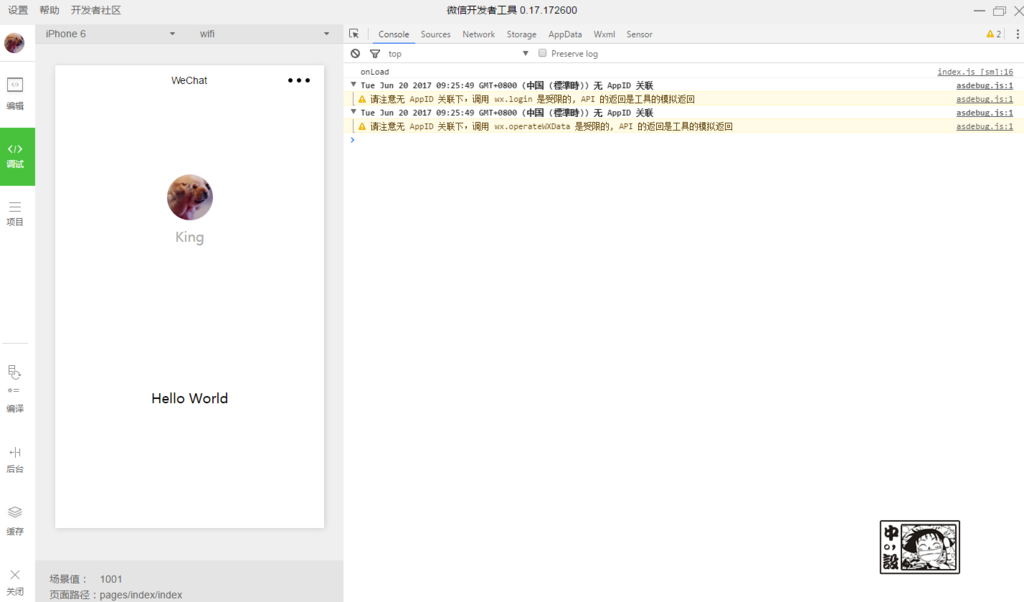This screenshot has height=602, width=1024.
Task: Open the index.js [sm]:16 source link
Action: 974,72
